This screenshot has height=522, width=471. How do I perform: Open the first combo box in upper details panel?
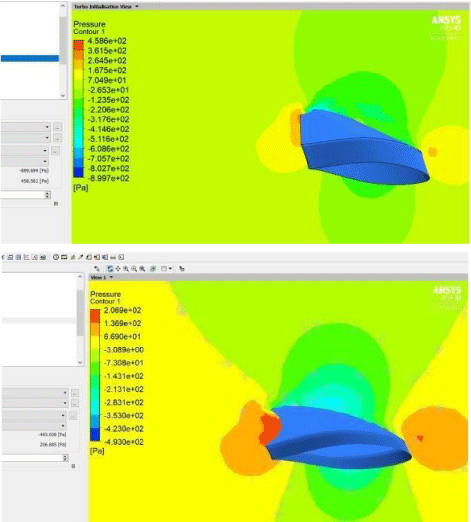point(25,127)
